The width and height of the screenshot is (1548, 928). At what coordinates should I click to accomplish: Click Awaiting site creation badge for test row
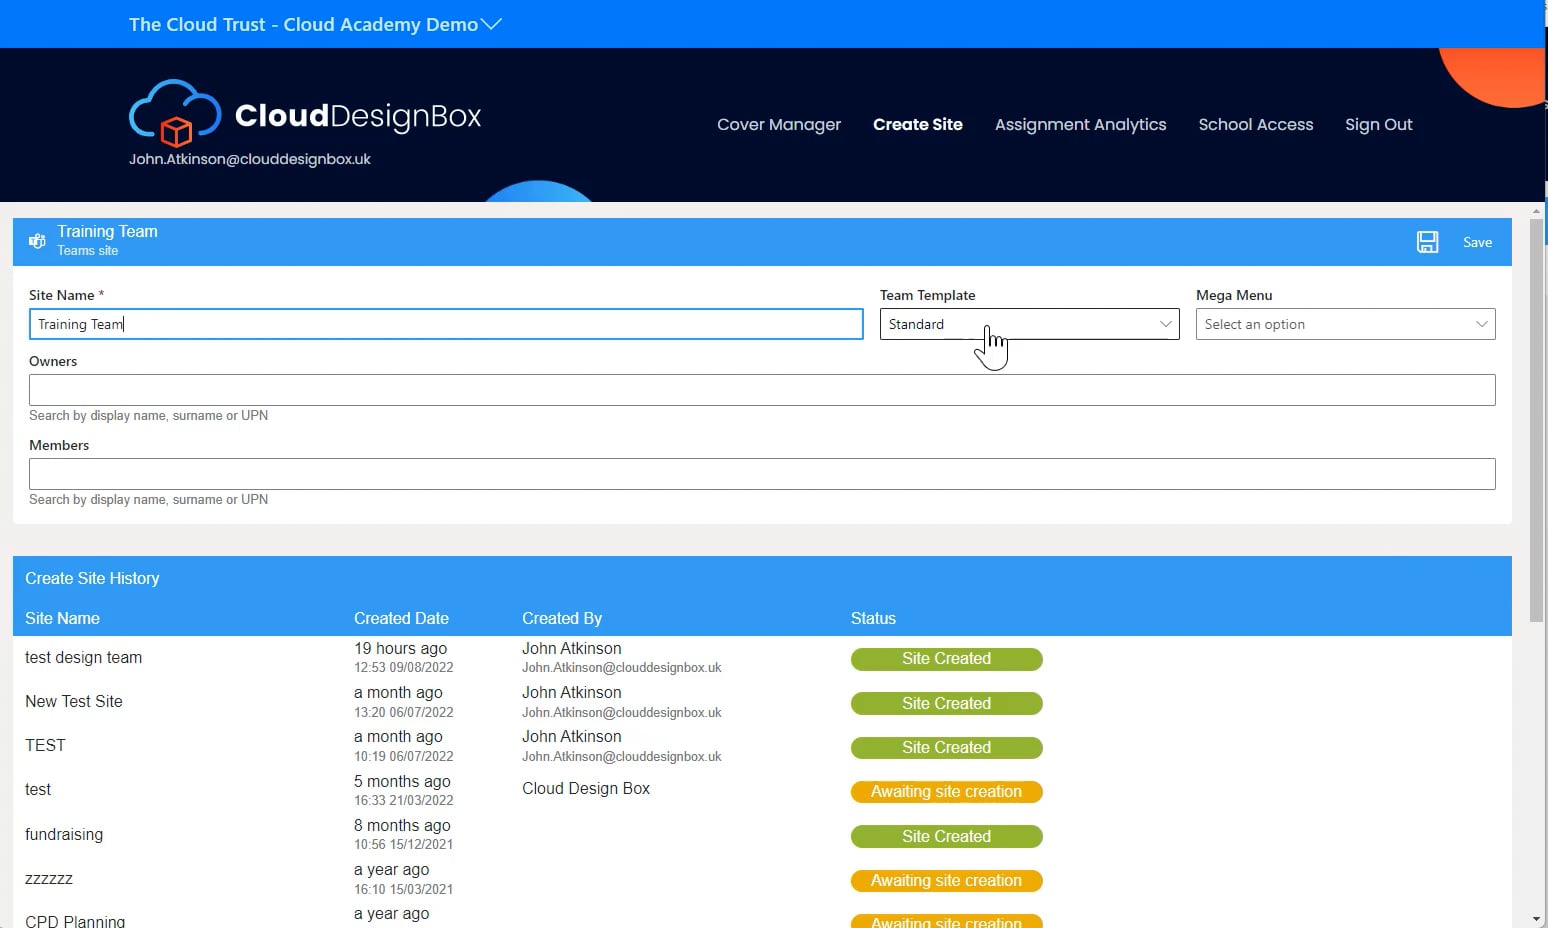[946, 792]
